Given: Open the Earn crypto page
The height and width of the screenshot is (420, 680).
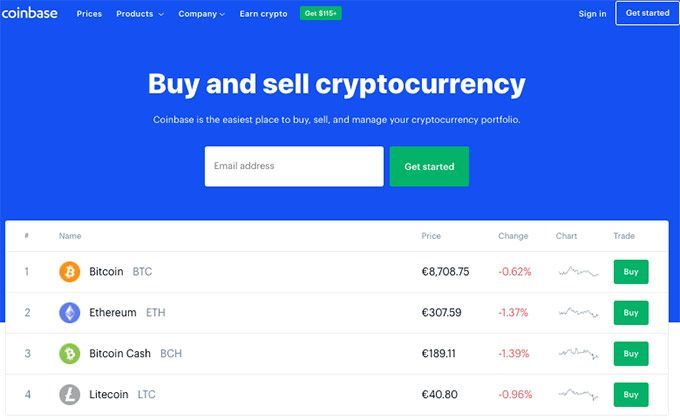Looking at the screenshot, I should [263, 14].
